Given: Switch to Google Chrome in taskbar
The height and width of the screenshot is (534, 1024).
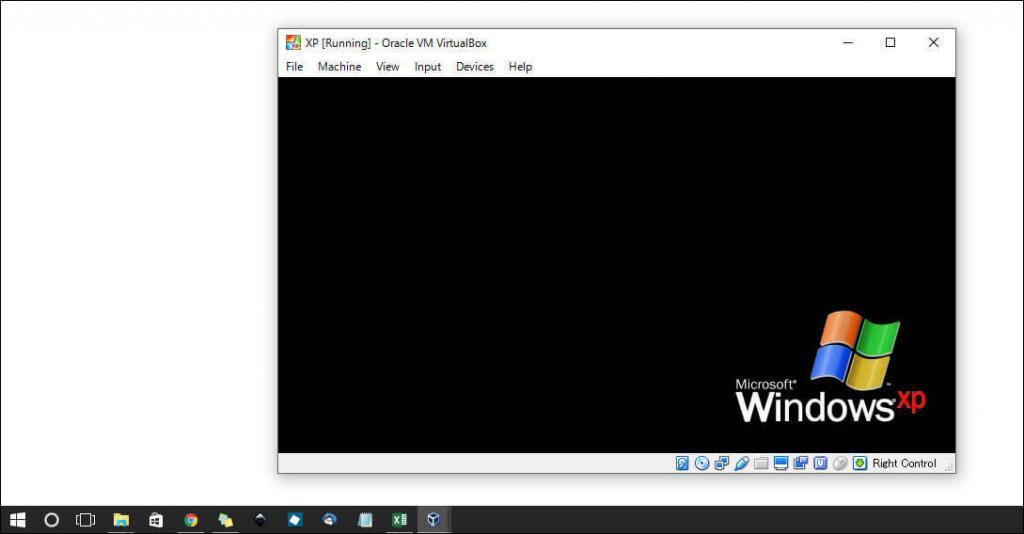Looking at the screenshot, I should point(191,520).
